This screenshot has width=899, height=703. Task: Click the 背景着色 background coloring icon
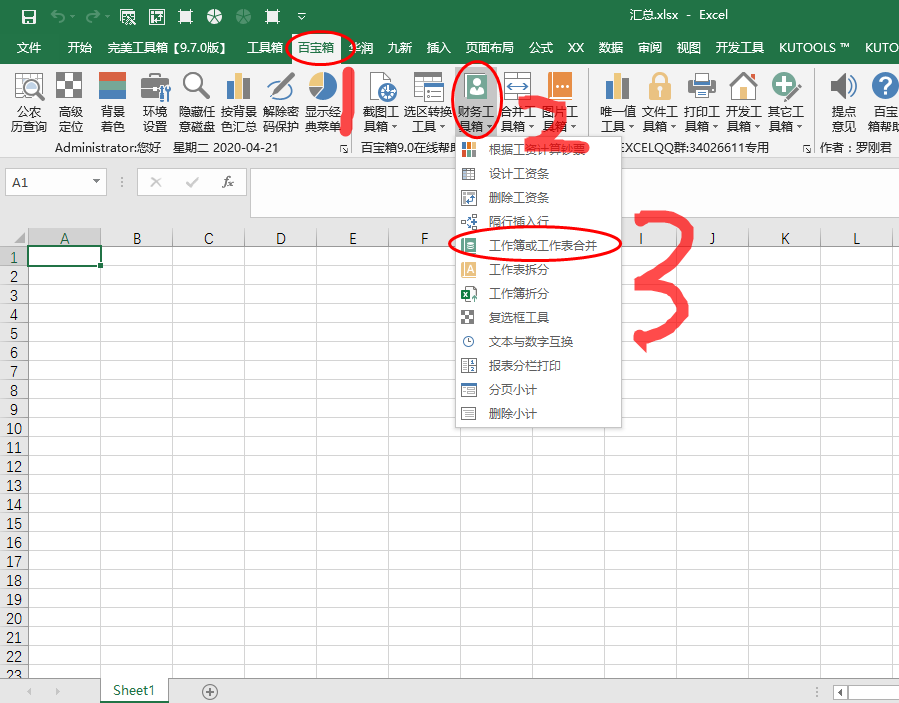tap(112, 103)
